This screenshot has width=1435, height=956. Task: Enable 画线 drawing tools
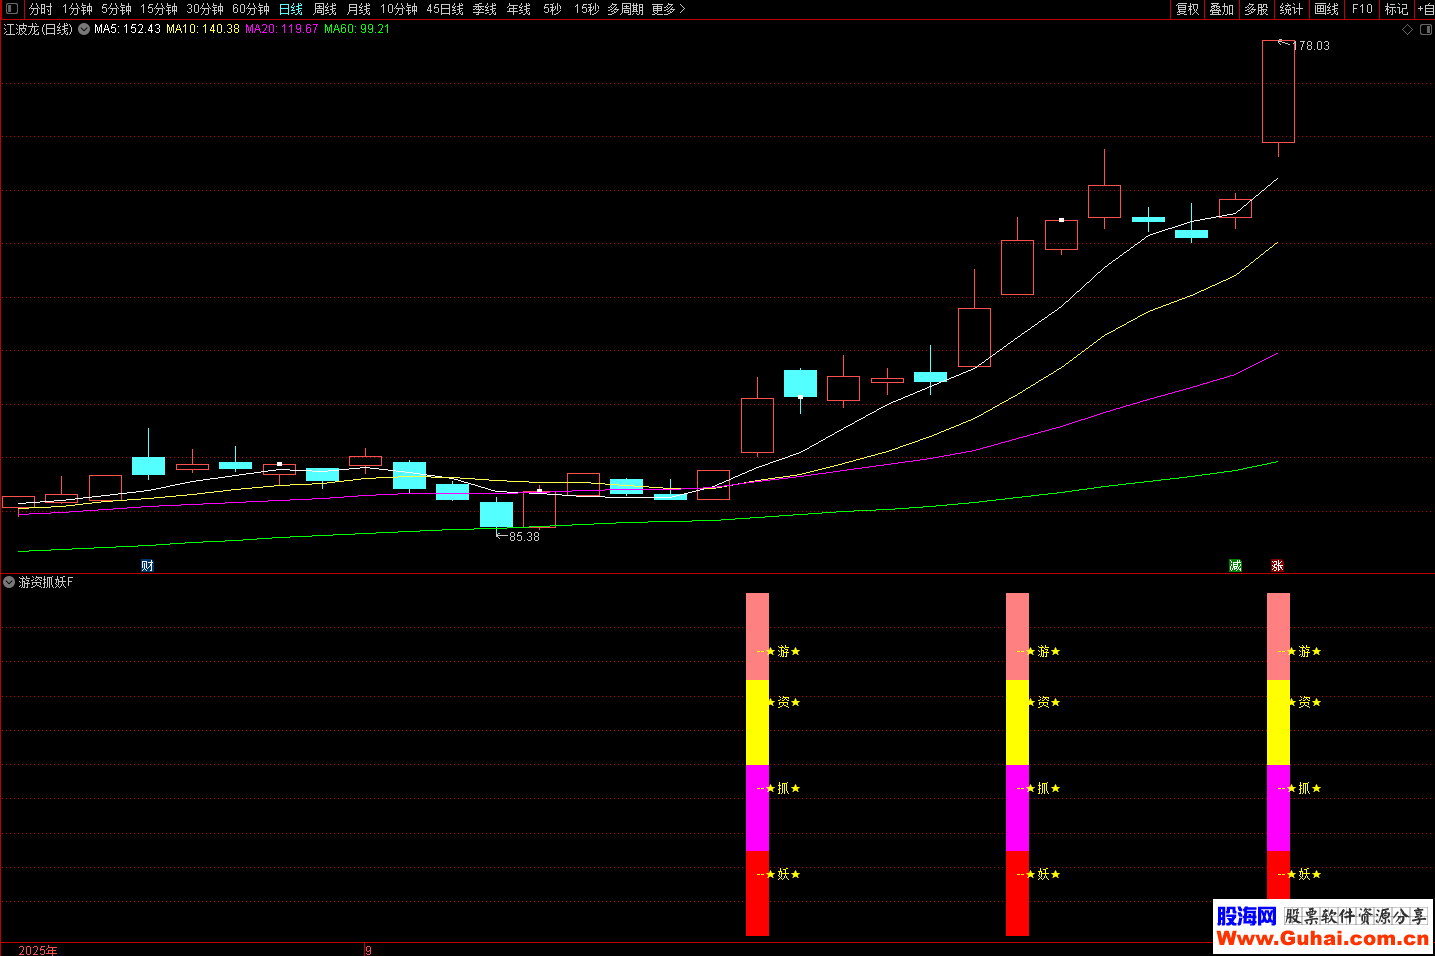1326,9
